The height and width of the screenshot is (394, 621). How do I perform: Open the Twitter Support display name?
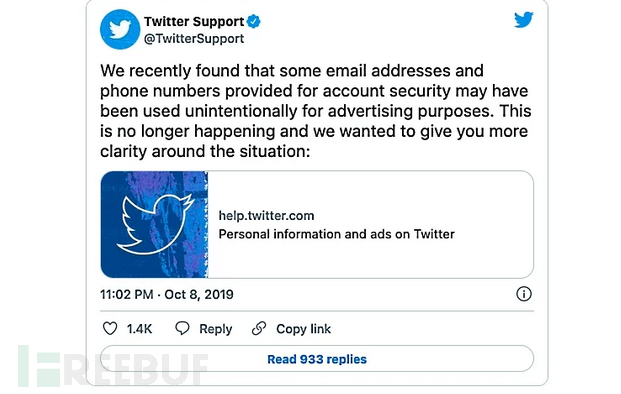tap(194, 21)
